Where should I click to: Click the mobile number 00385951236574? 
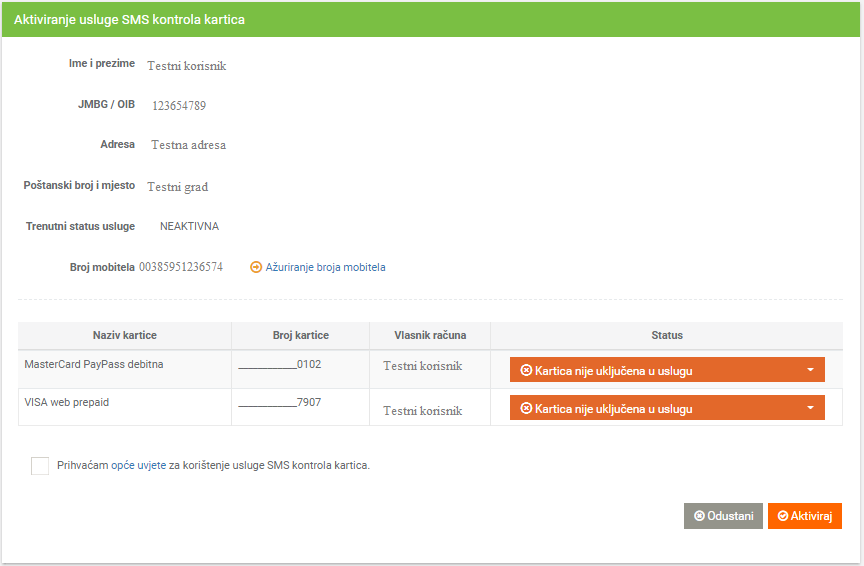(x=181, y=267)
